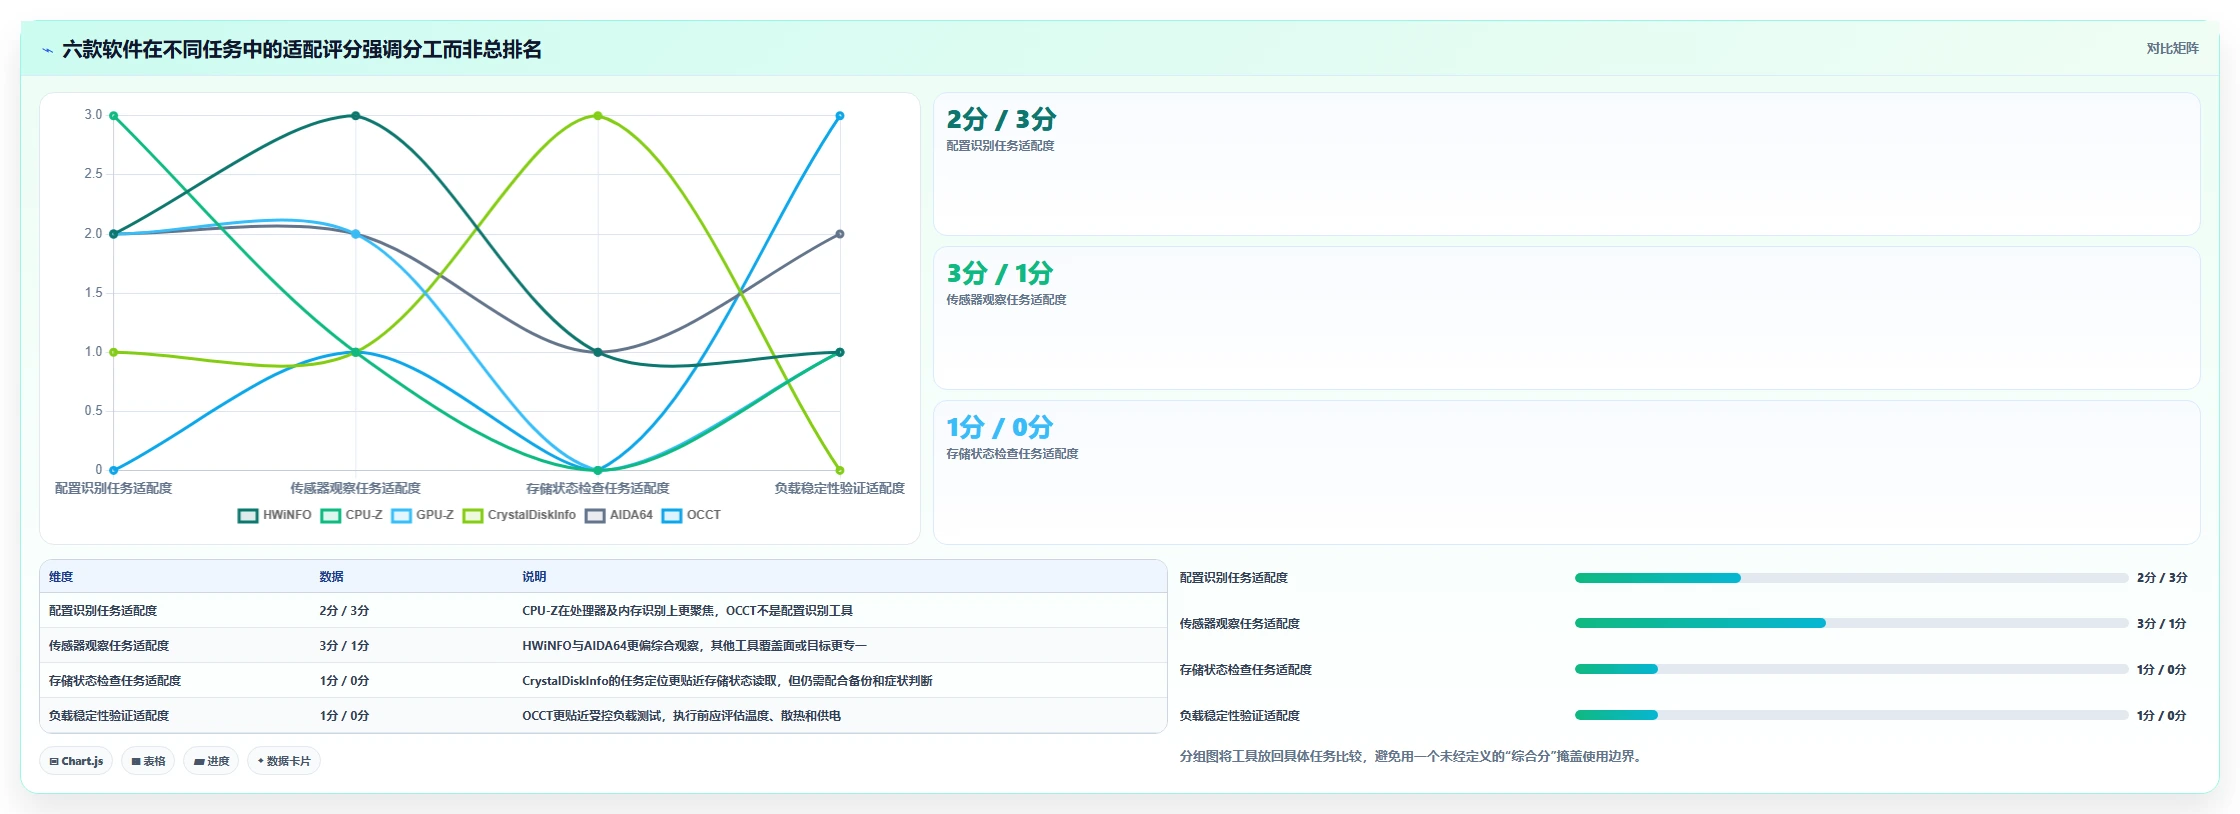This screenshot has width=2240, height=814.
Task: Click the 存储状态检查任务适配度 progress bar
Action: click(1851, 669)
